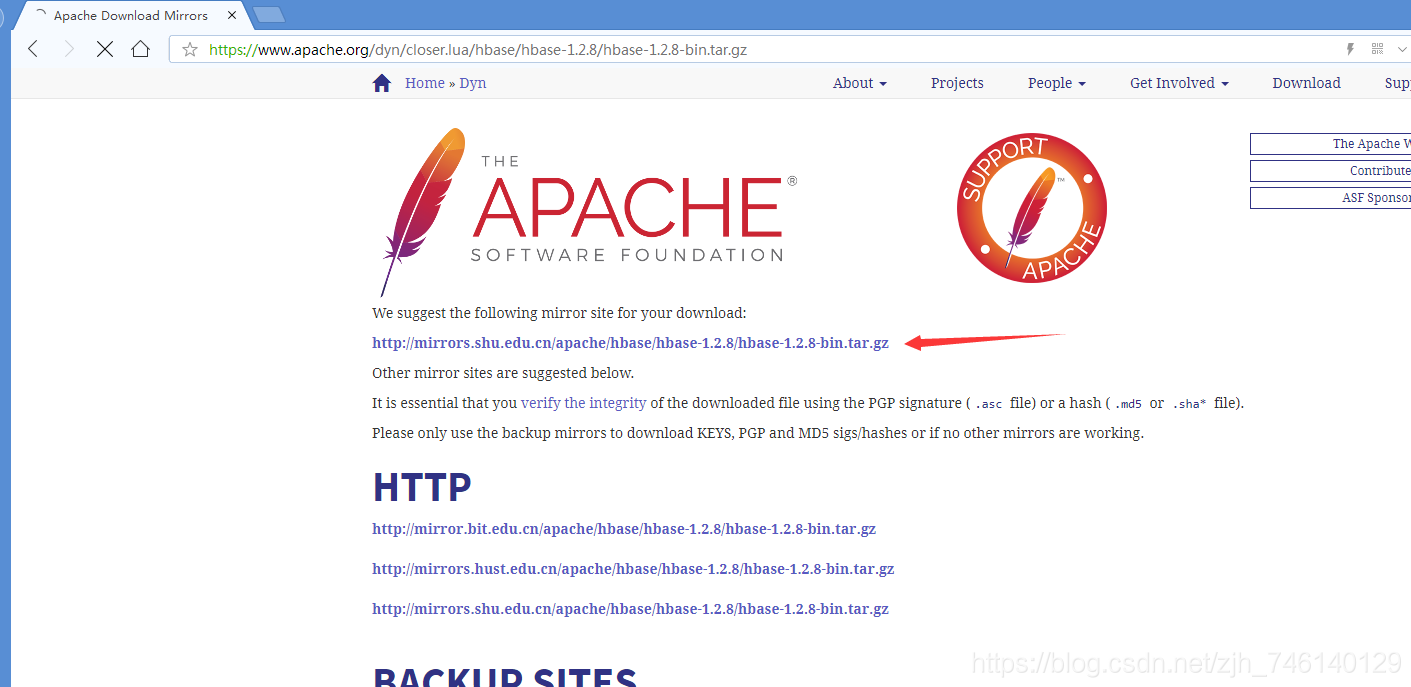Expand the About dropdown menu
1411x687 pixels.
point(860,83)
